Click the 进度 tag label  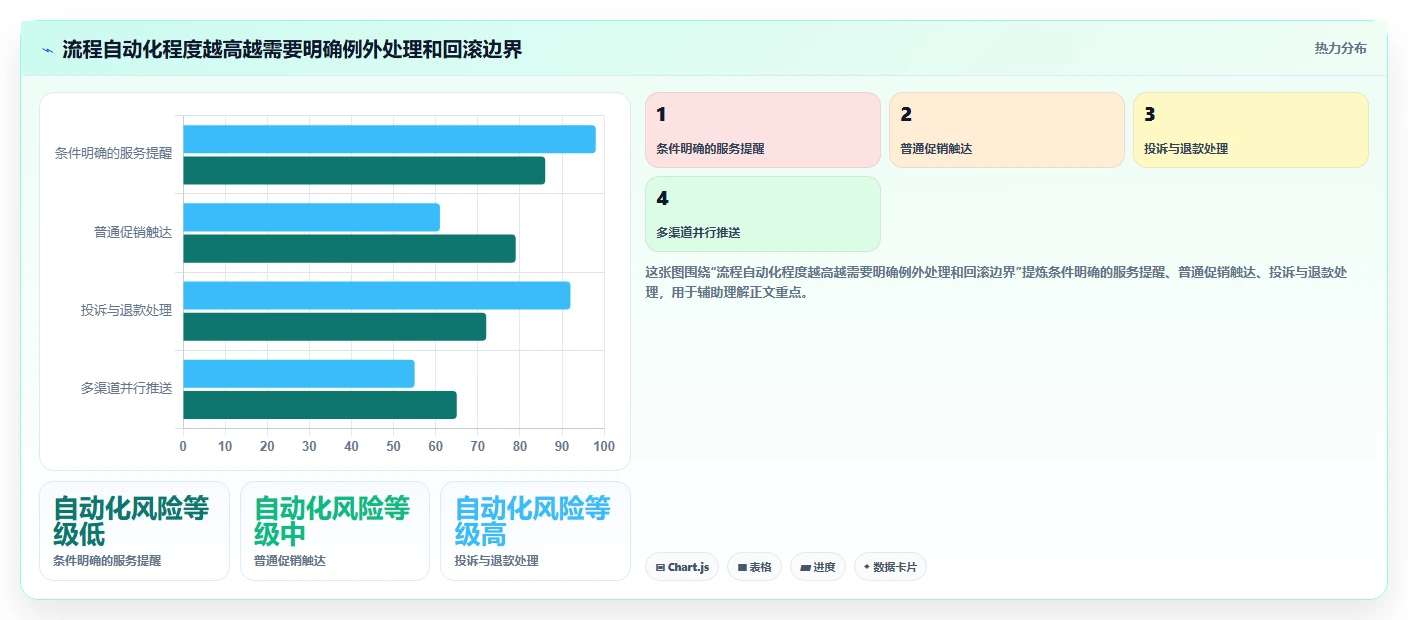(x=824, y=567)
